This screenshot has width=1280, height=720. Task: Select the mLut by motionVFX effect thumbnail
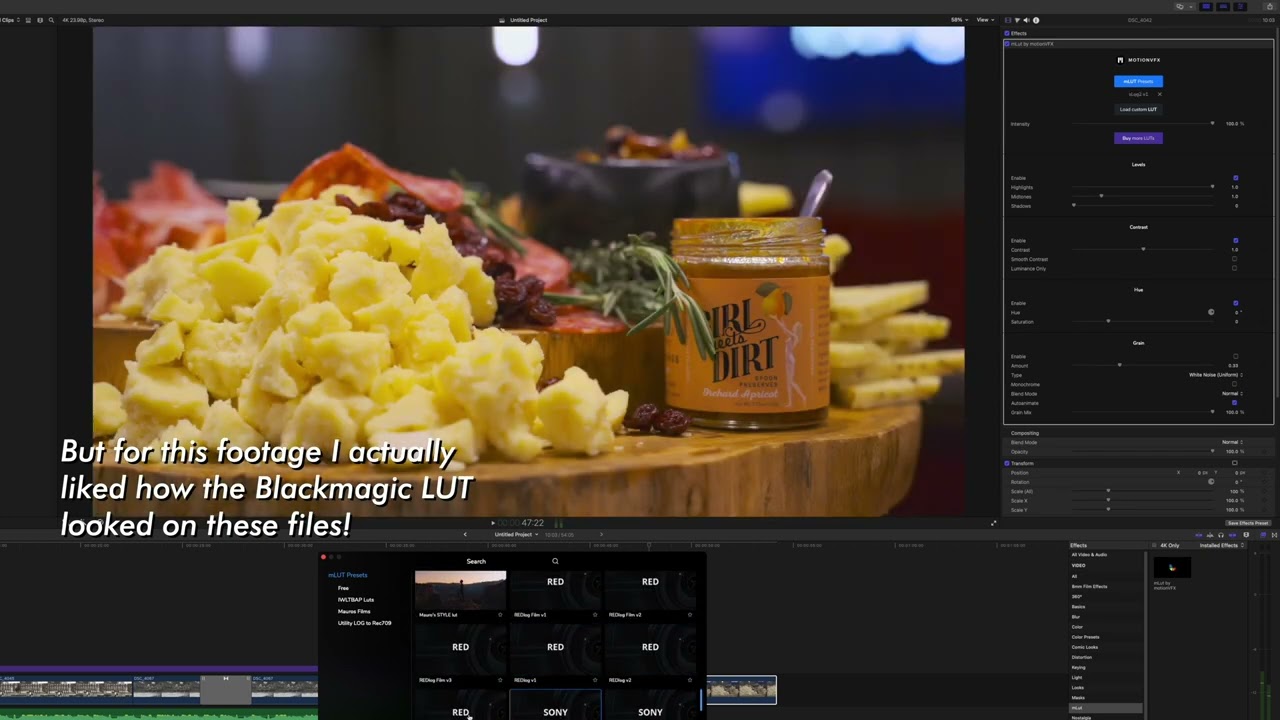(1172, 568)
